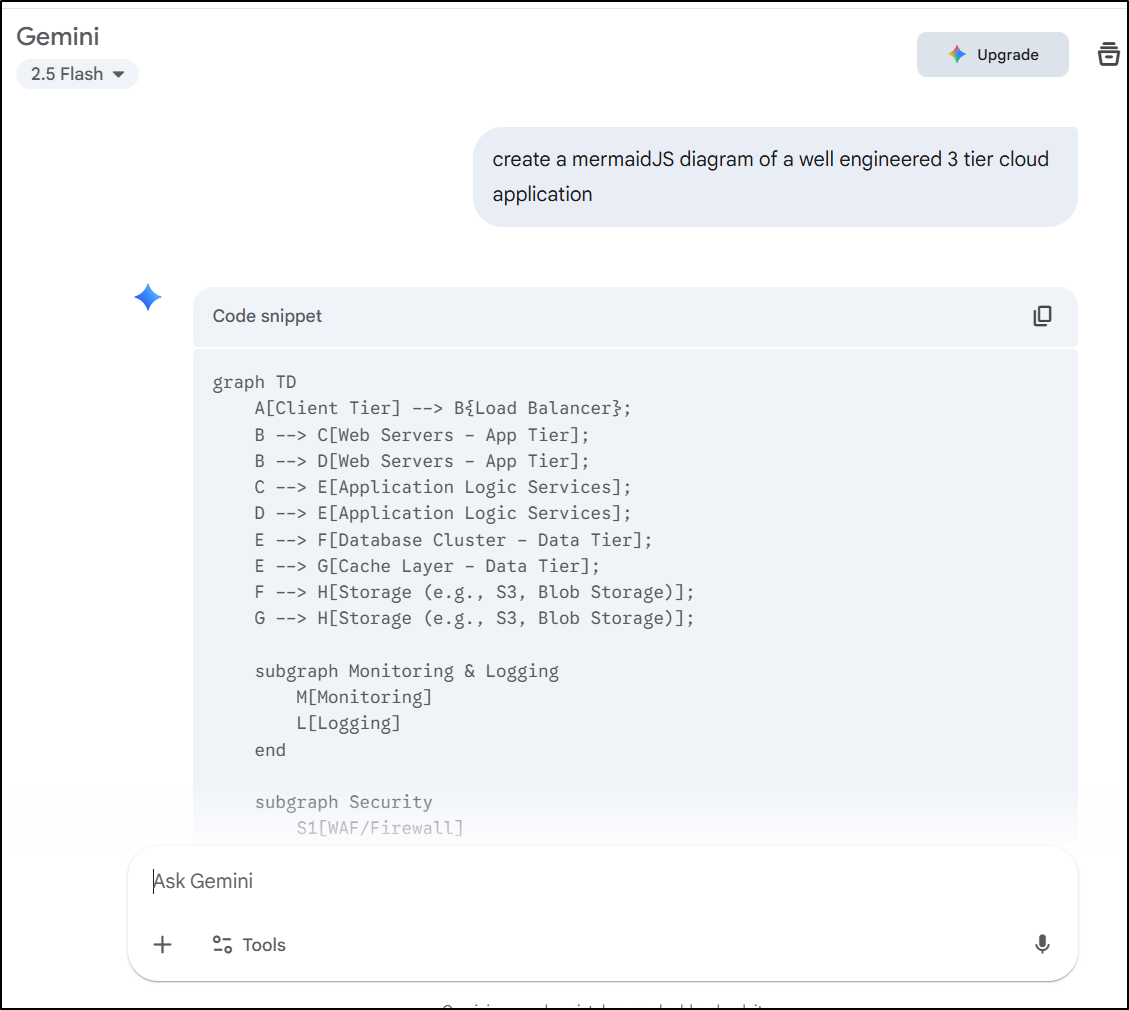1129x1010 pixels.
Task: Click the colorful sparkle inside the Upgrade button
Action: pos(957,55)
